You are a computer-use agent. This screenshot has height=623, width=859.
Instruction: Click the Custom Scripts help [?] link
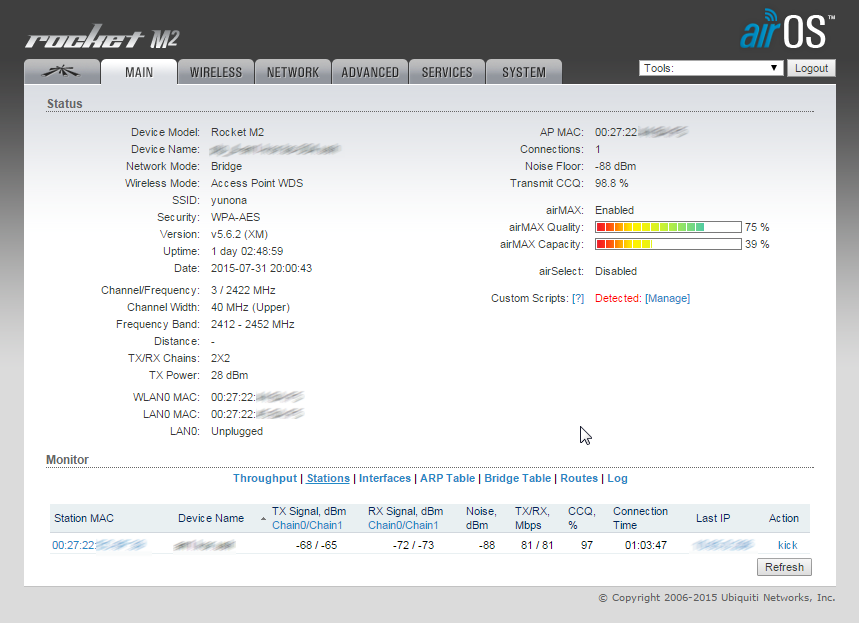tap(578, 298)
